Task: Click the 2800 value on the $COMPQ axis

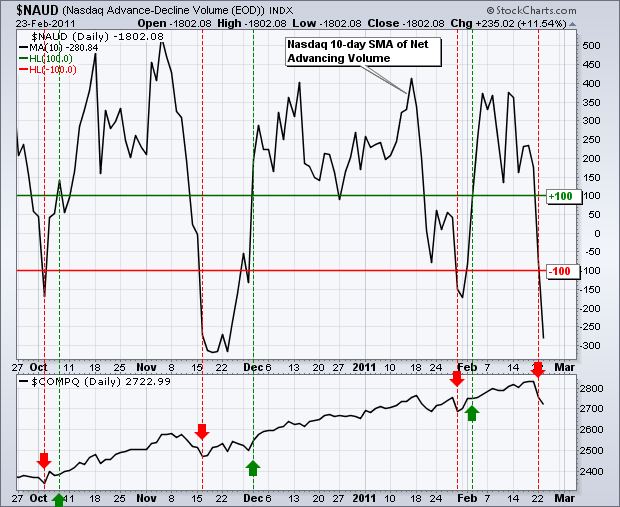Action: [x=592, y=388]
